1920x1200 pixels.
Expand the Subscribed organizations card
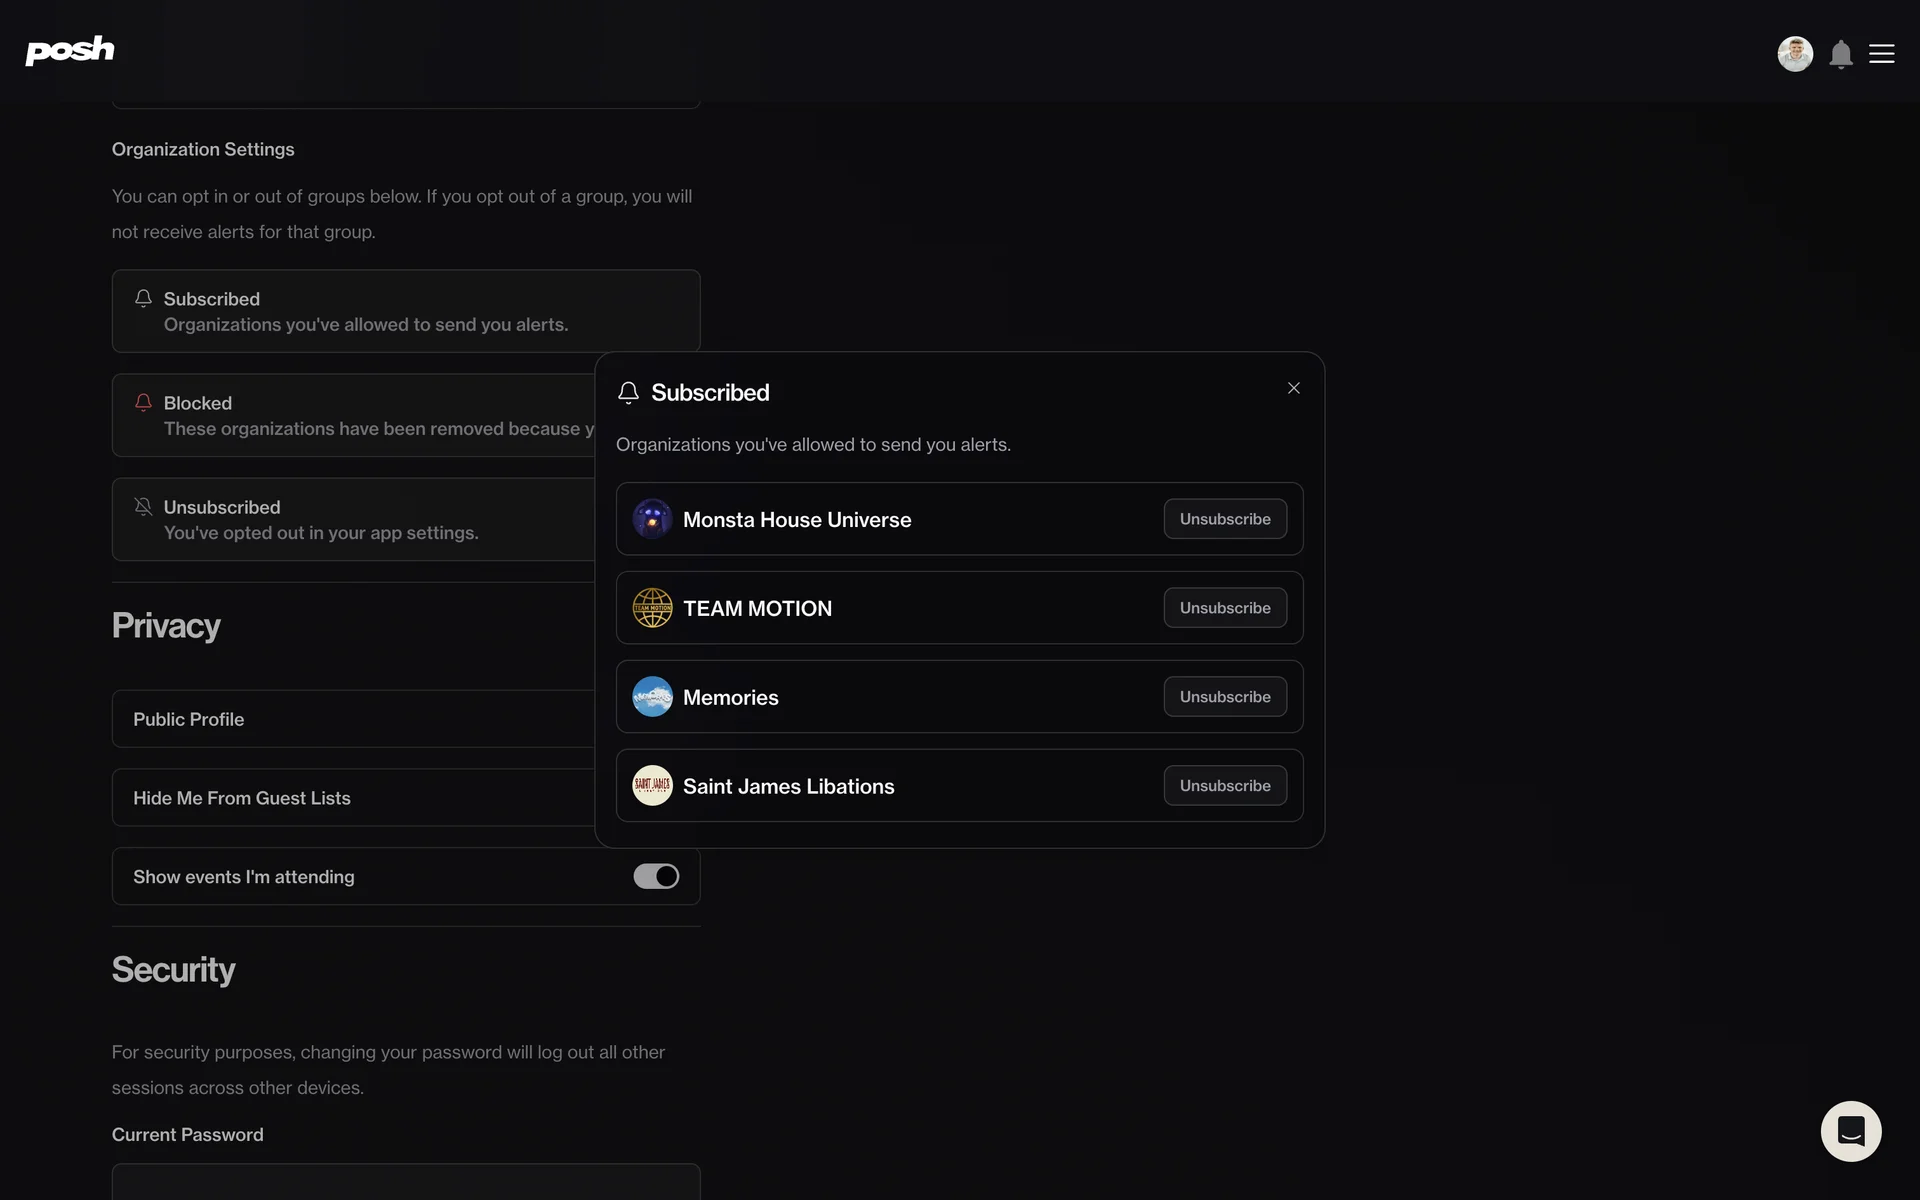pos(405,311)
